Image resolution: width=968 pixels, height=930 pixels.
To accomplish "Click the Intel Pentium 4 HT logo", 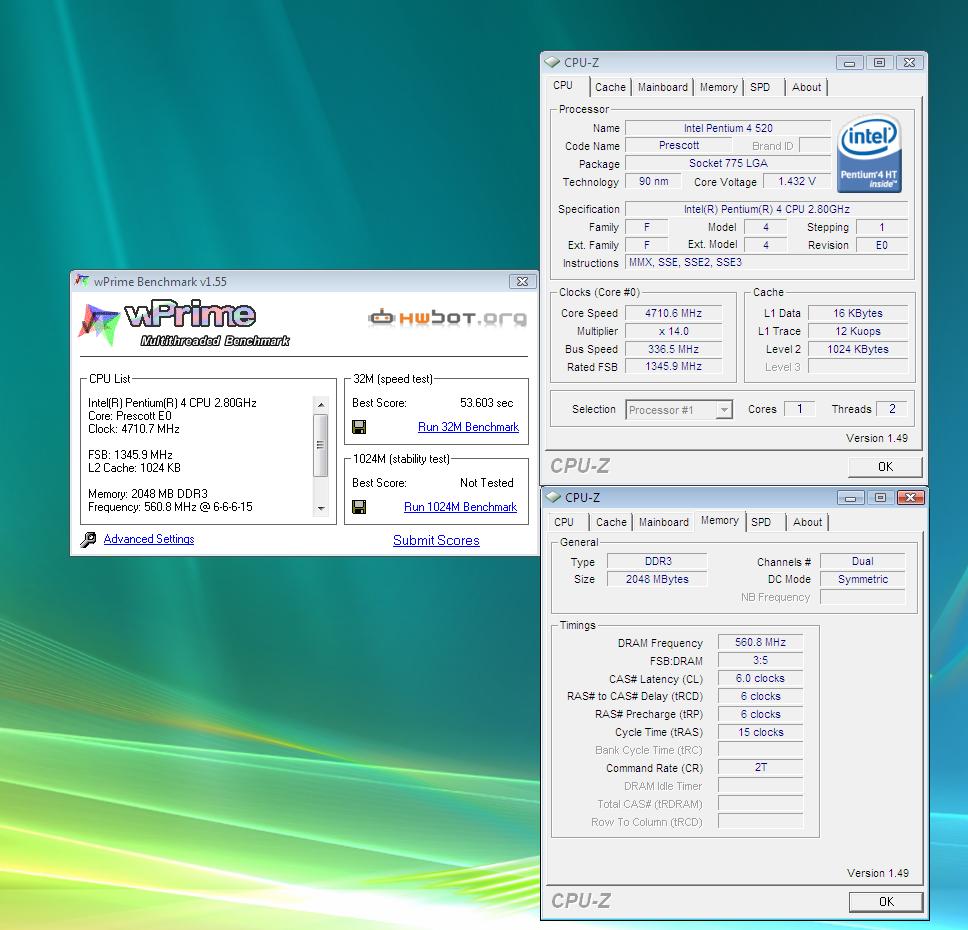I will coord(869,153).
